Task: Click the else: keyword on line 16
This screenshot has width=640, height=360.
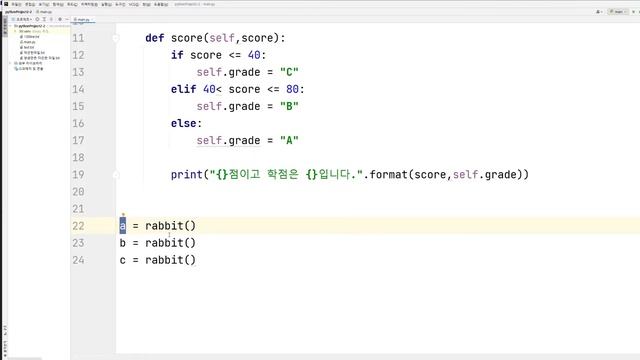Action: (186, 123)
